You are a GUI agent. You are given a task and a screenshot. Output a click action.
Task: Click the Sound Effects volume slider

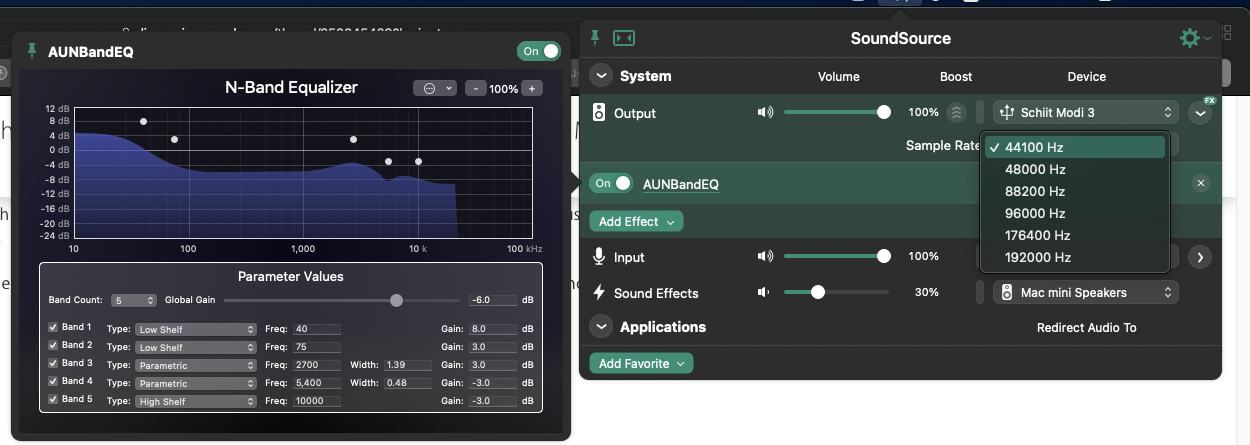837,293
